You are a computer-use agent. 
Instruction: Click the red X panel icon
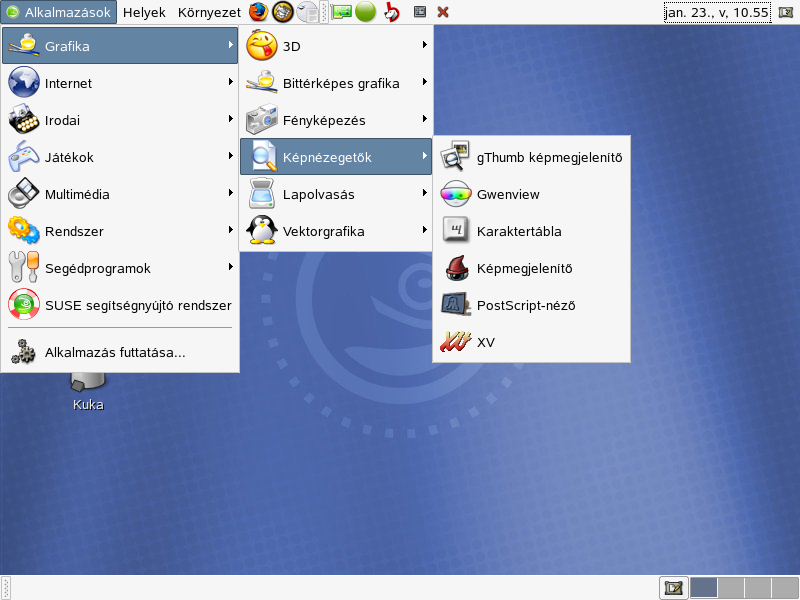[443, 12]
